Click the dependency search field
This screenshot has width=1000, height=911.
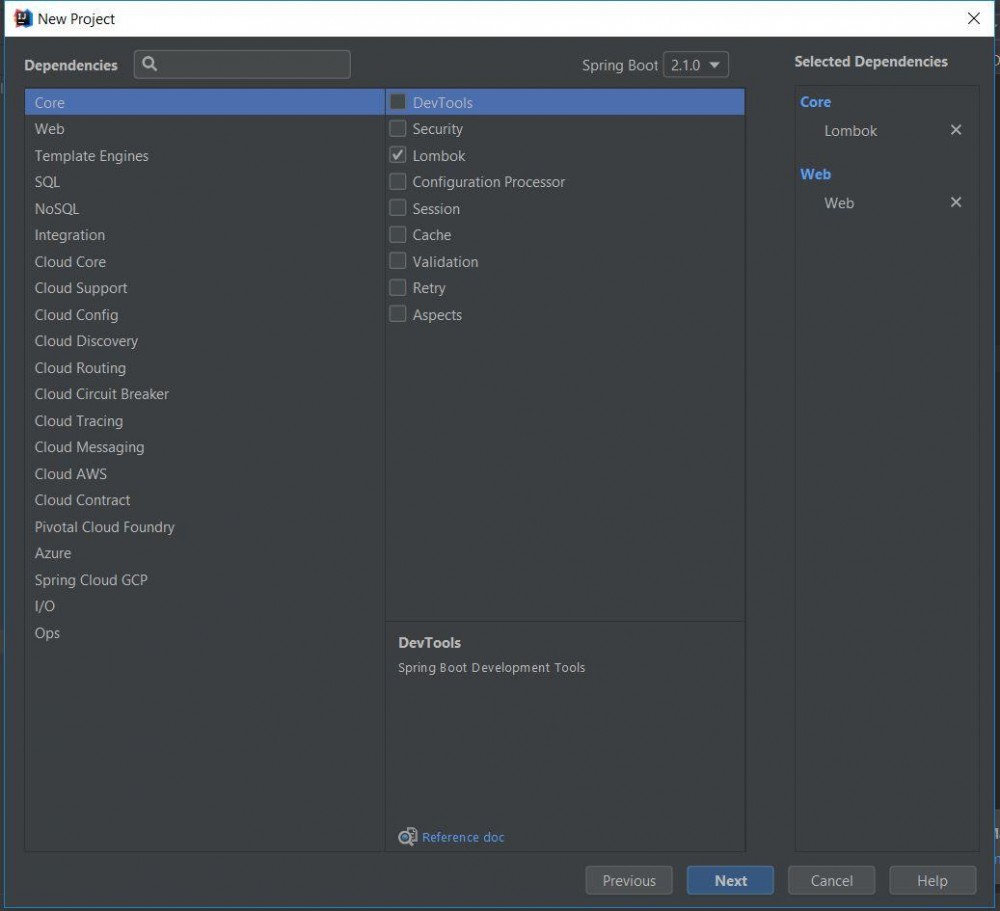[x=250, y=64]
